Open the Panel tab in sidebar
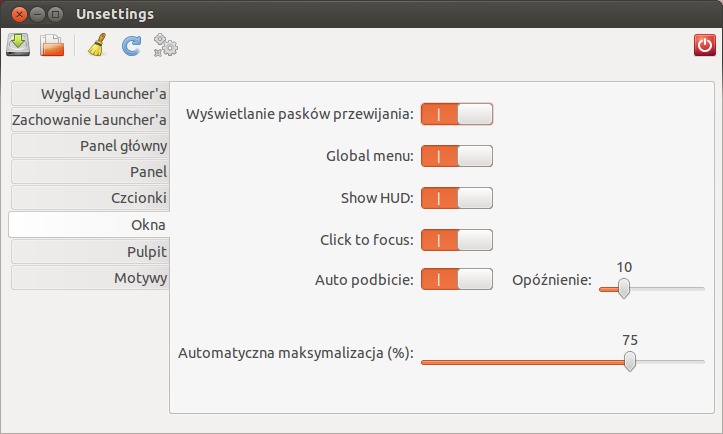The width and height of the screenshot is (723, 434). [x=90, y=172]
